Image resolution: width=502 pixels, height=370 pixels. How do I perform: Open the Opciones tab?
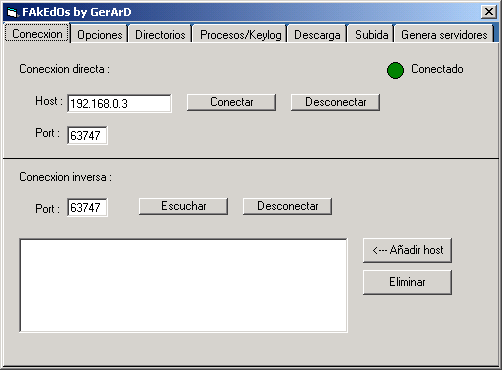point(100,35)
